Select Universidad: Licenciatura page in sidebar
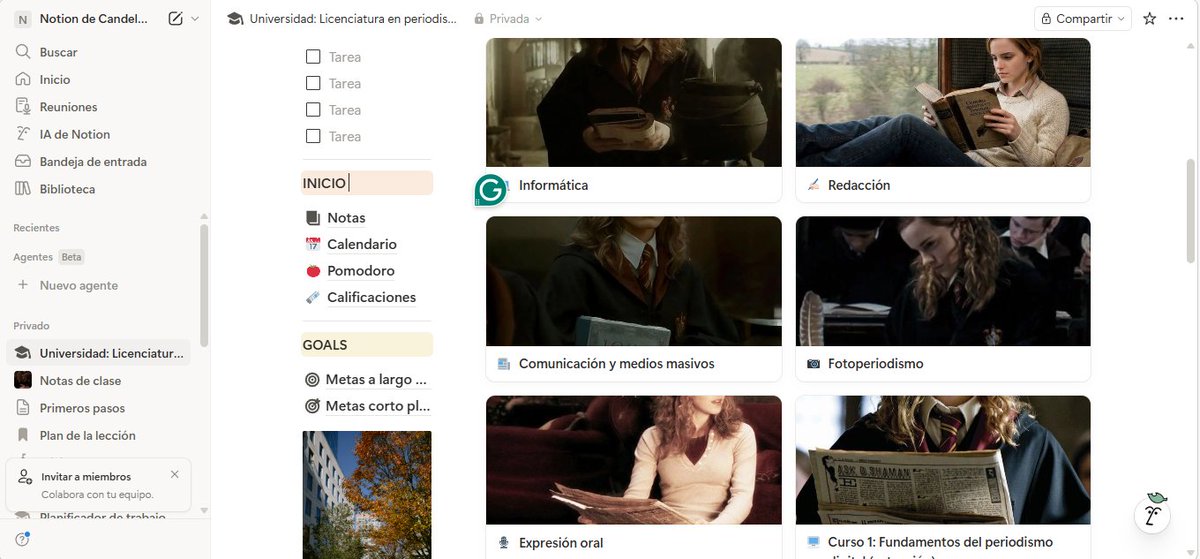This screenshot has height=559, width=1200. pyautogui.click(x=99, y=353)
